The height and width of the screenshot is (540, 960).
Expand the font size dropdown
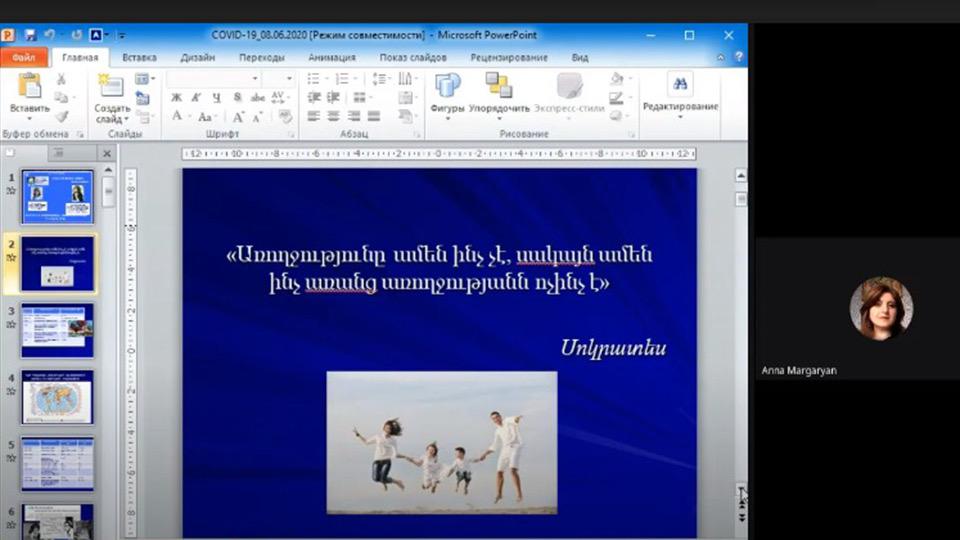(291, 78)
